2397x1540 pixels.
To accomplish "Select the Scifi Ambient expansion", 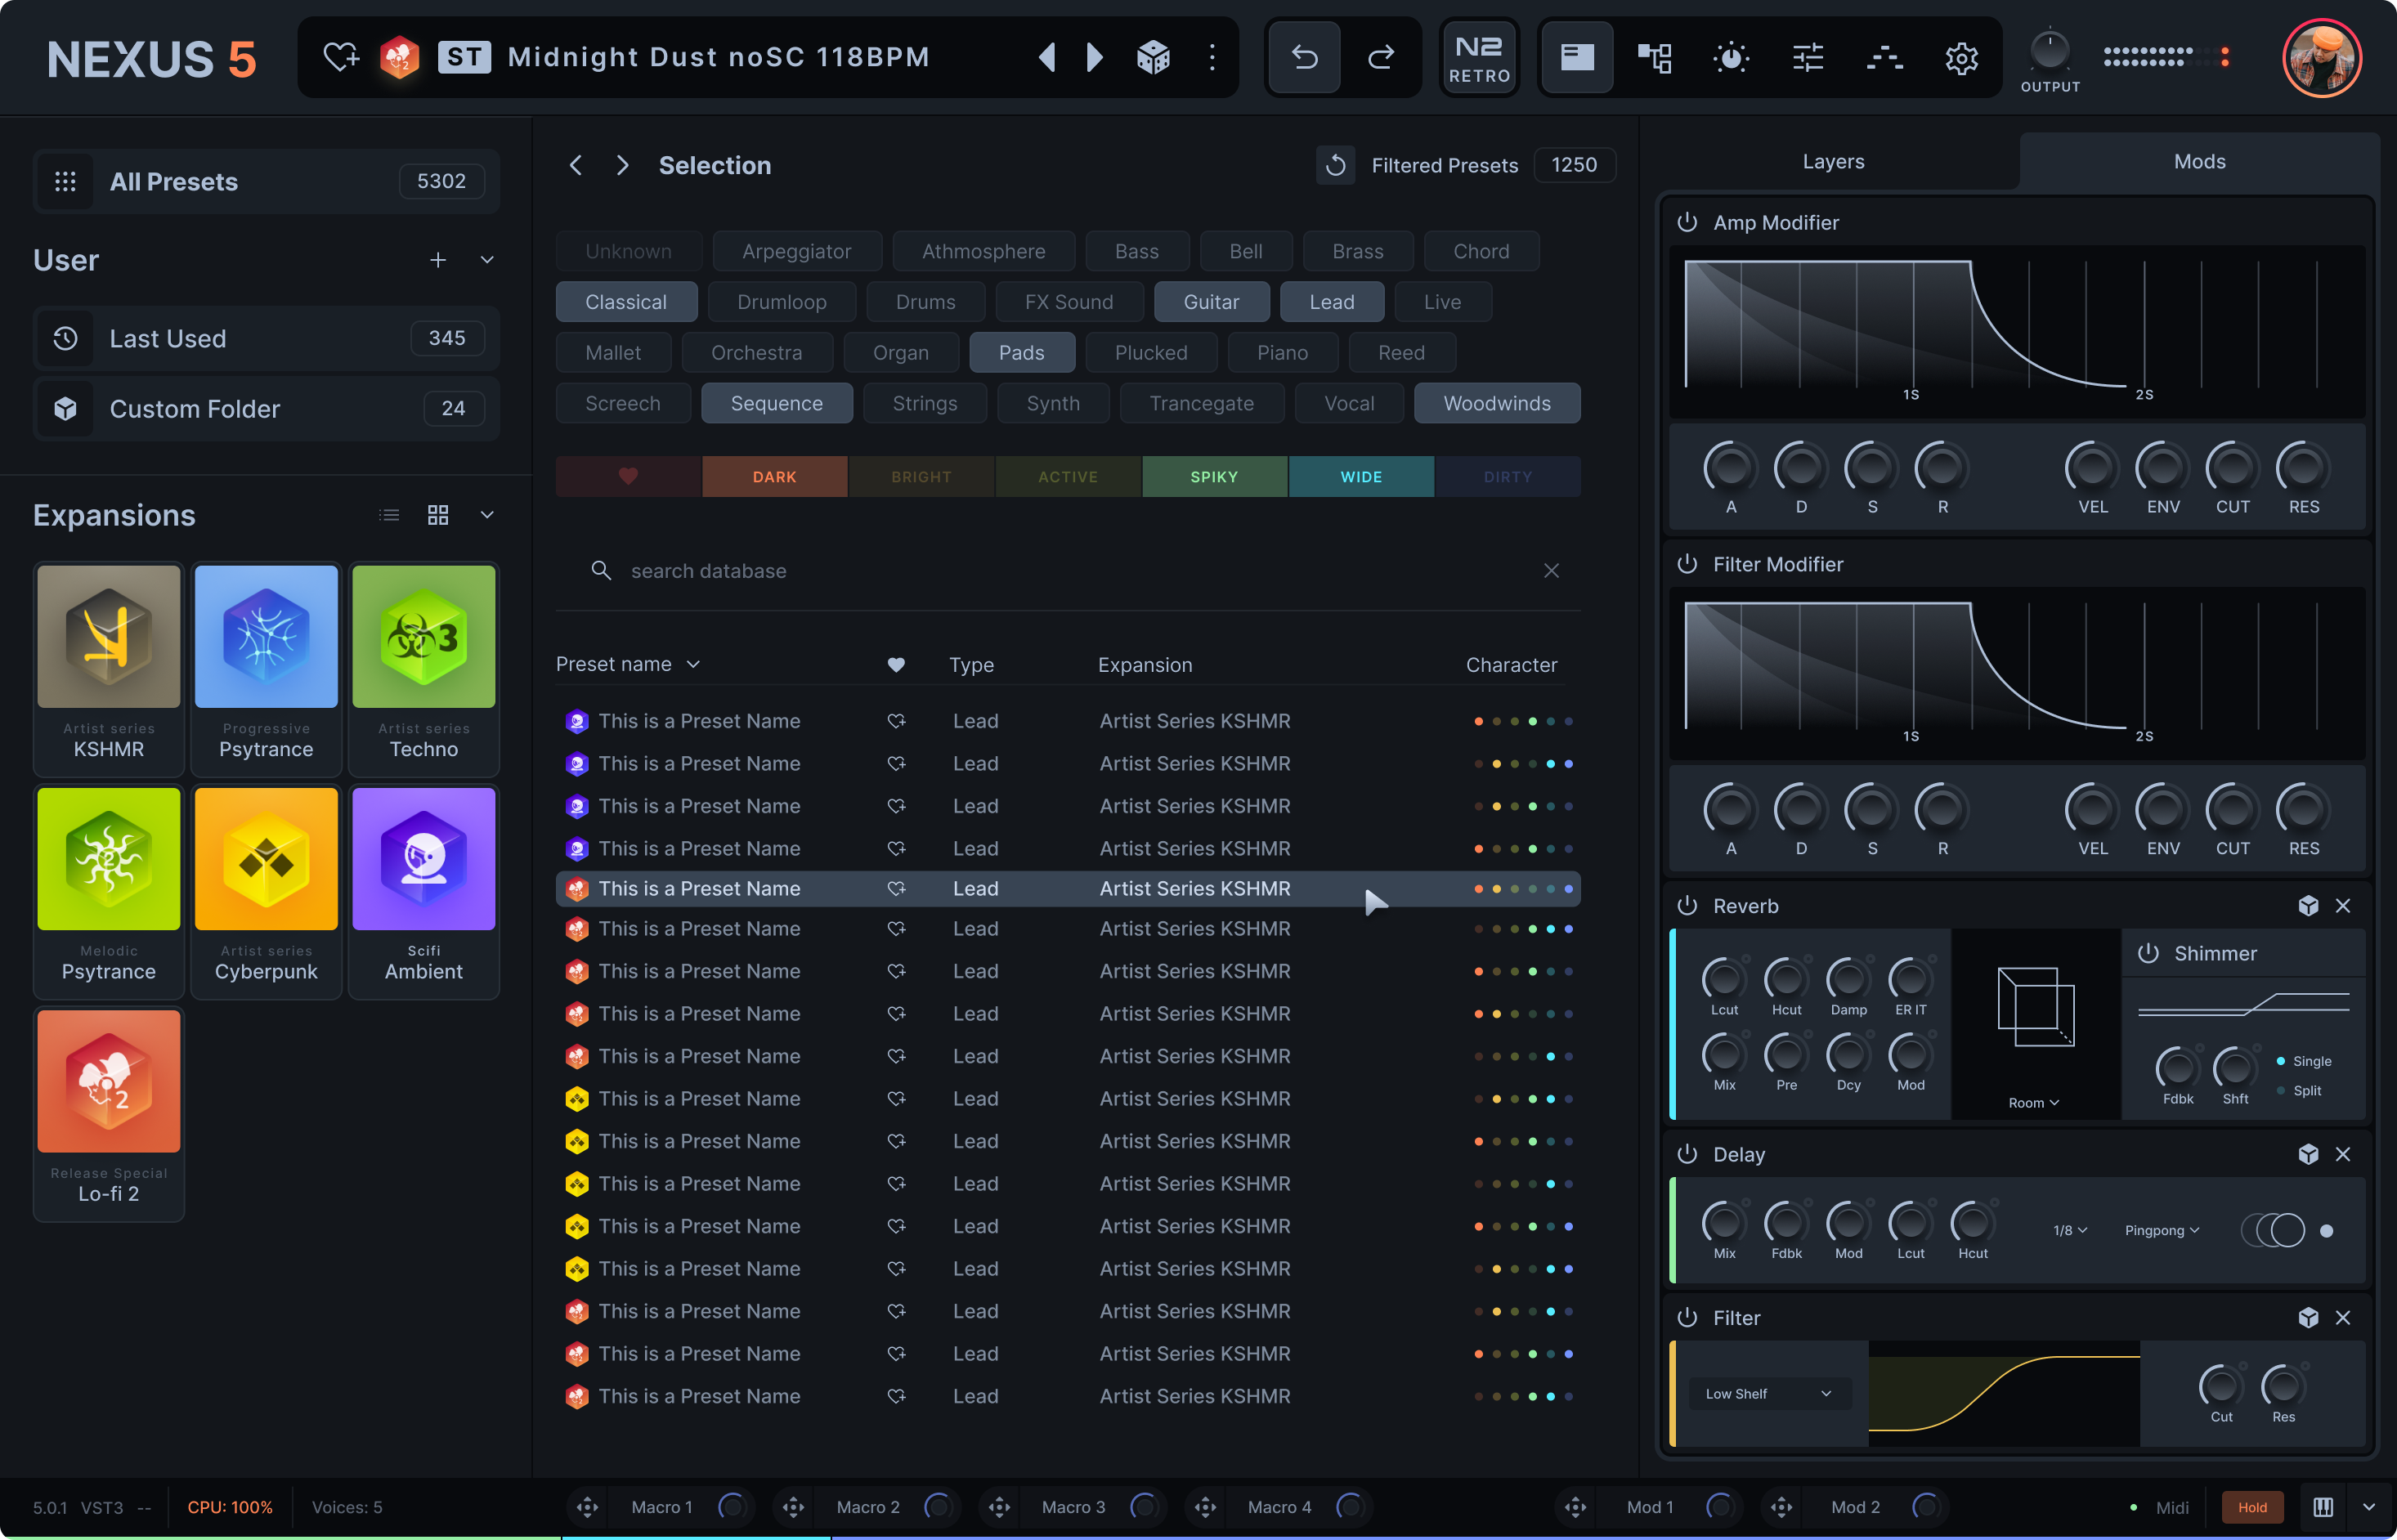I will pos(424,890).
